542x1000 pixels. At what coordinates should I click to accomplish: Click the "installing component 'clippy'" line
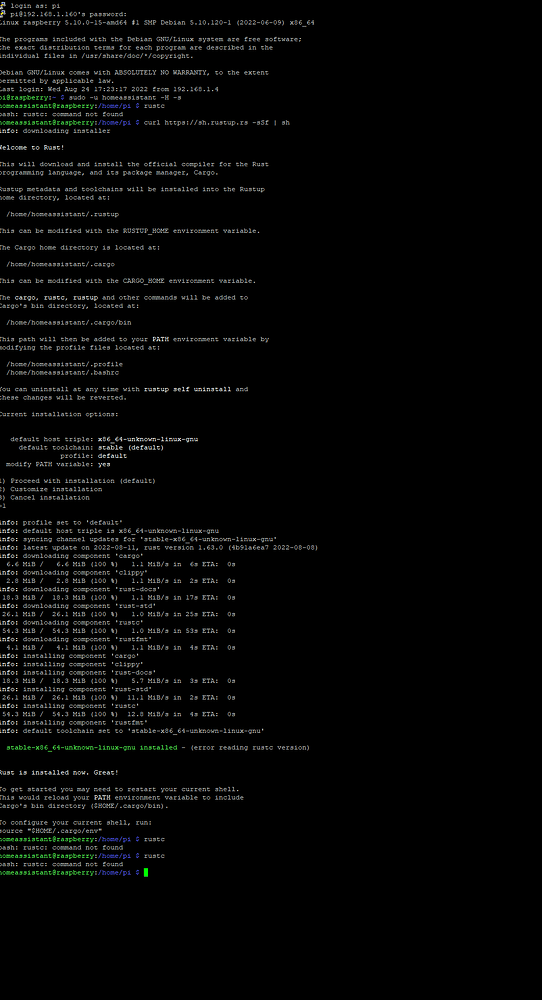pos(71,664)
